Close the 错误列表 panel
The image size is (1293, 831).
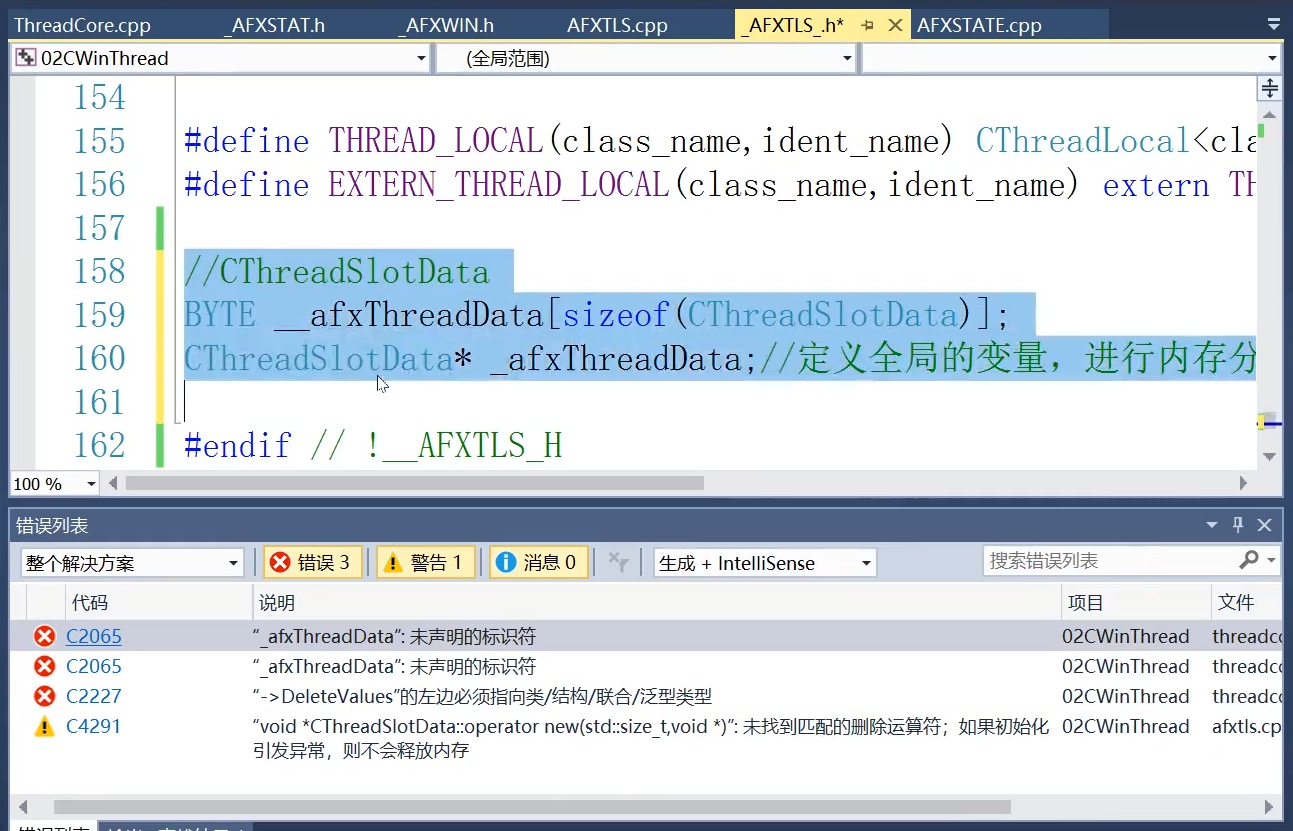click(x=1264, y=525)
